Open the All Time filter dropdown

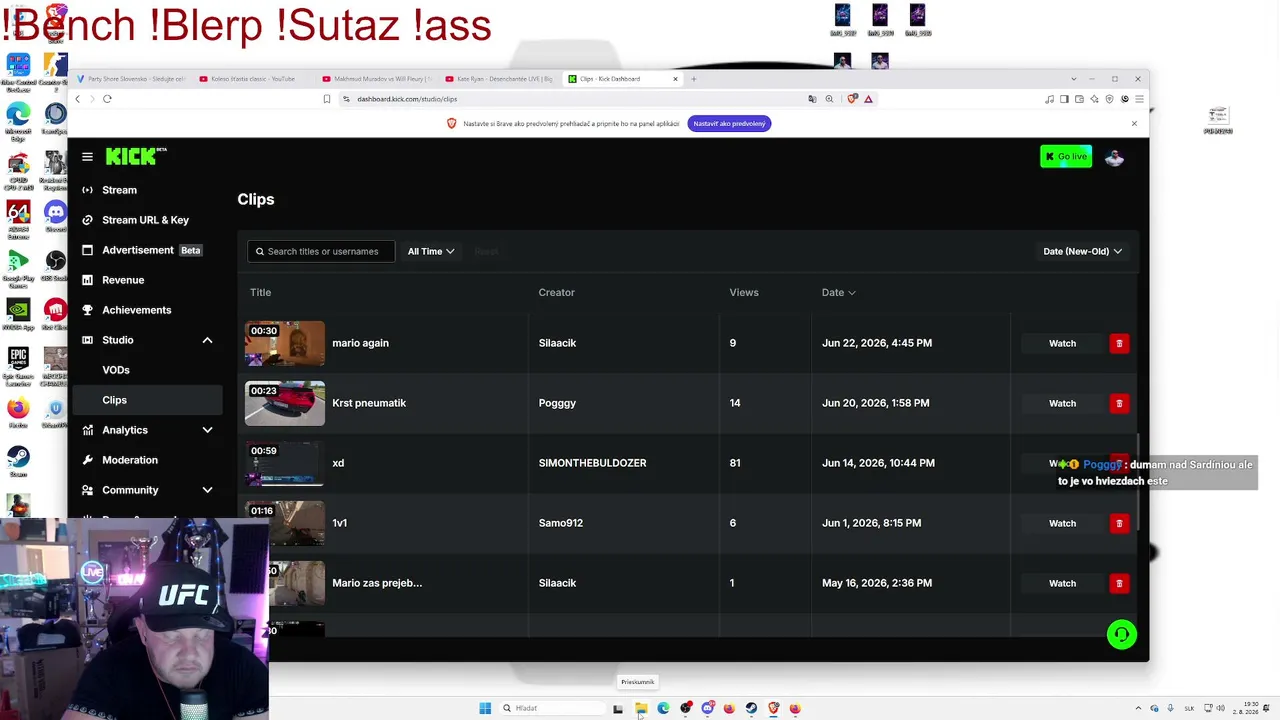(x=431, y=251)
